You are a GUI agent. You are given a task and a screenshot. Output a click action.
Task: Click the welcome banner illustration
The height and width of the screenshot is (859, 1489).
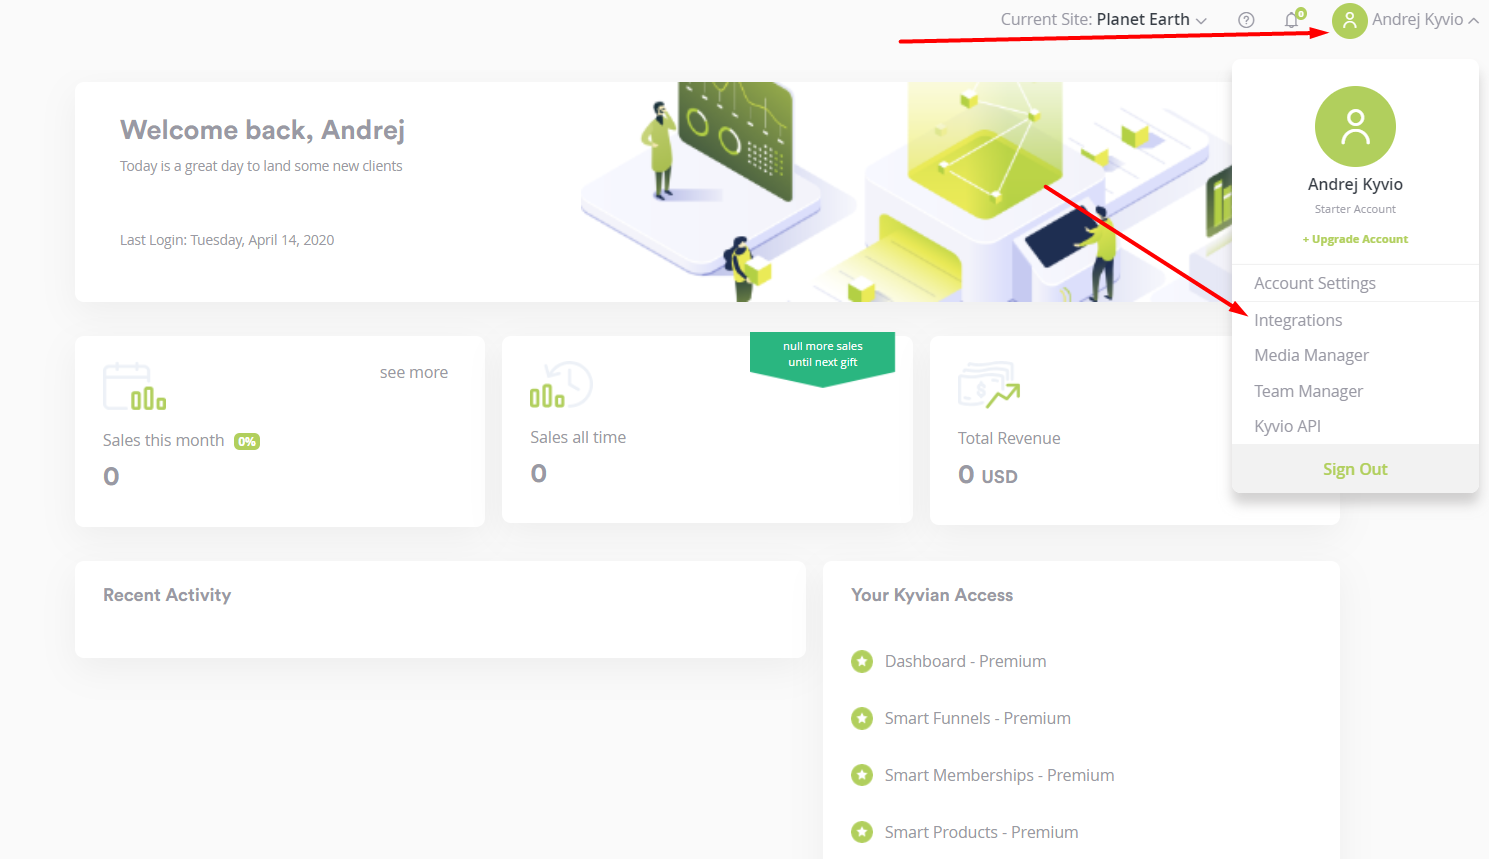pos(905,192)
